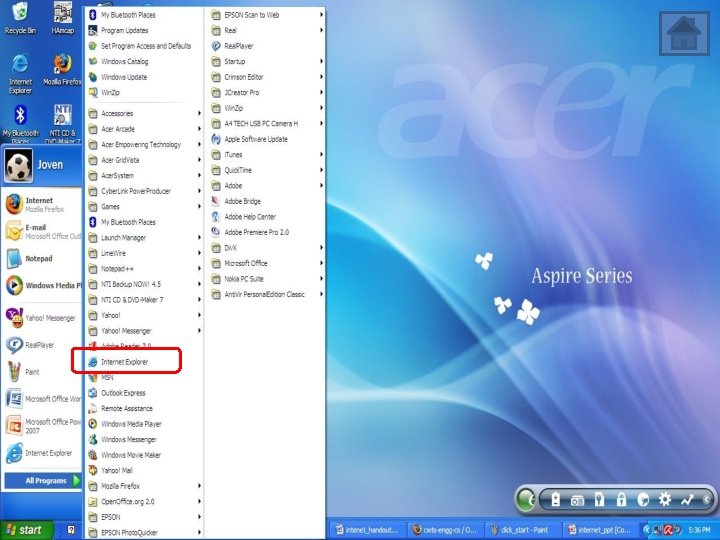Click the All Programs button
The image size is (720, 540).
coord(42,481)
